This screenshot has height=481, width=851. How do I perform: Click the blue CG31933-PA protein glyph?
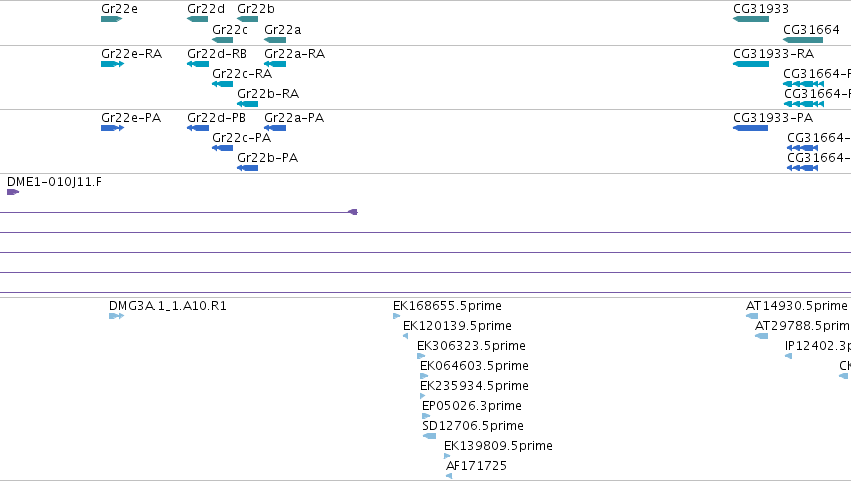pos(751,128)
